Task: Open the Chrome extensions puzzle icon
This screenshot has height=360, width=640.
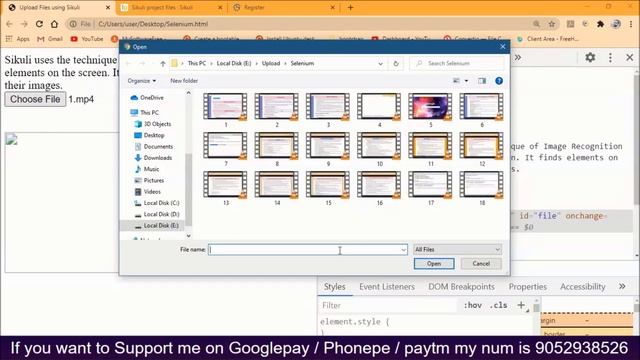Action: [x=600, y=24]
